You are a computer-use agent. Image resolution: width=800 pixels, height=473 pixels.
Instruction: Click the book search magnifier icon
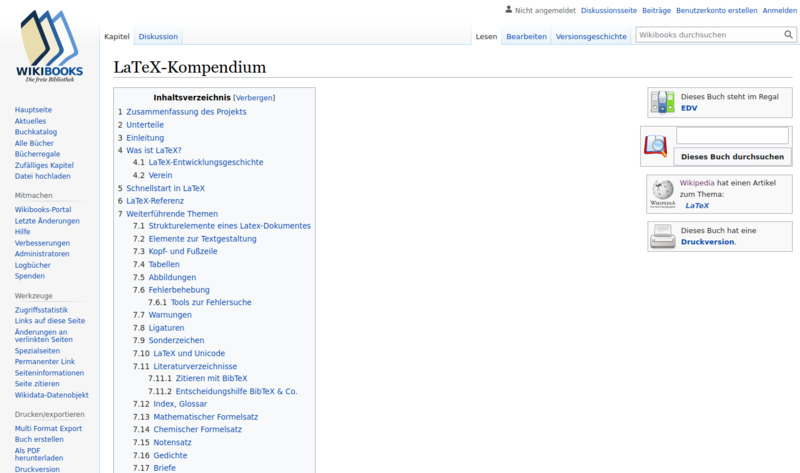[655, 146]
